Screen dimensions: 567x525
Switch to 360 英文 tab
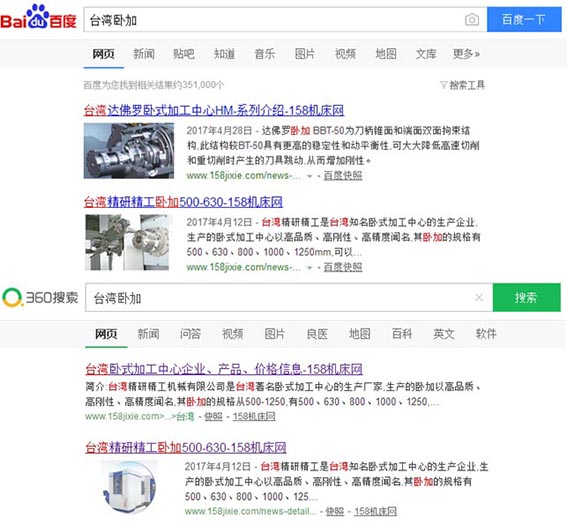(x=444, y=334)
